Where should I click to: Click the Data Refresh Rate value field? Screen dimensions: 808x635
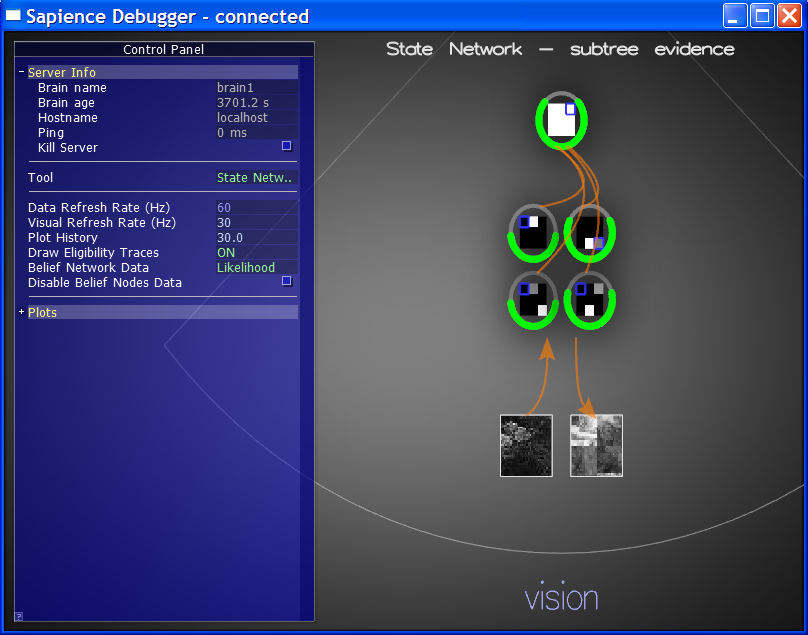click(x=256, y=208)
